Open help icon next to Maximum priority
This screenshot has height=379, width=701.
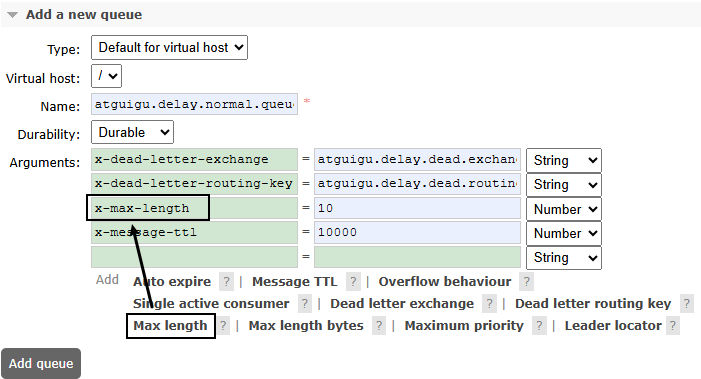(x=539, y=326)
